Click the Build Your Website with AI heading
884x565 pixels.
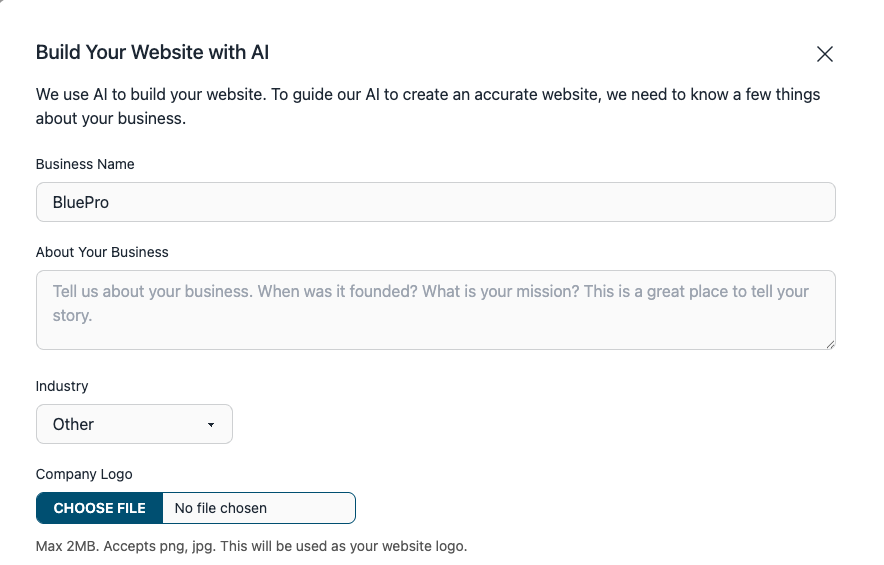pos(152,52)
